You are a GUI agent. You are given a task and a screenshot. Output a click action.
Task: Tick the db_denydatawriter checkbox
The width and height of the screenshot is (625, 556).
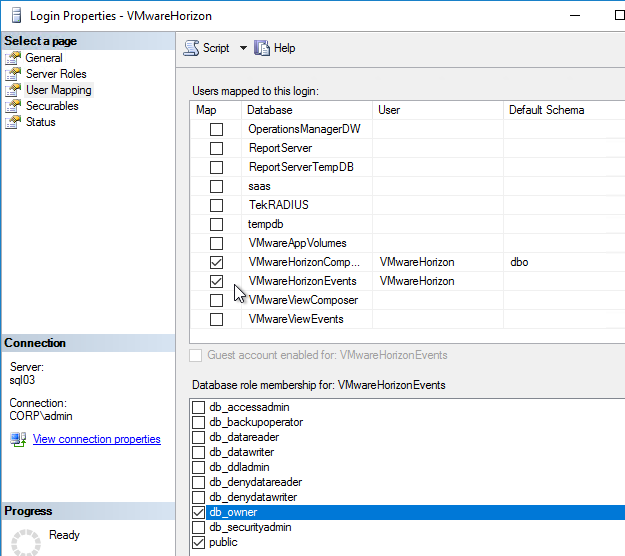[199, 497]
